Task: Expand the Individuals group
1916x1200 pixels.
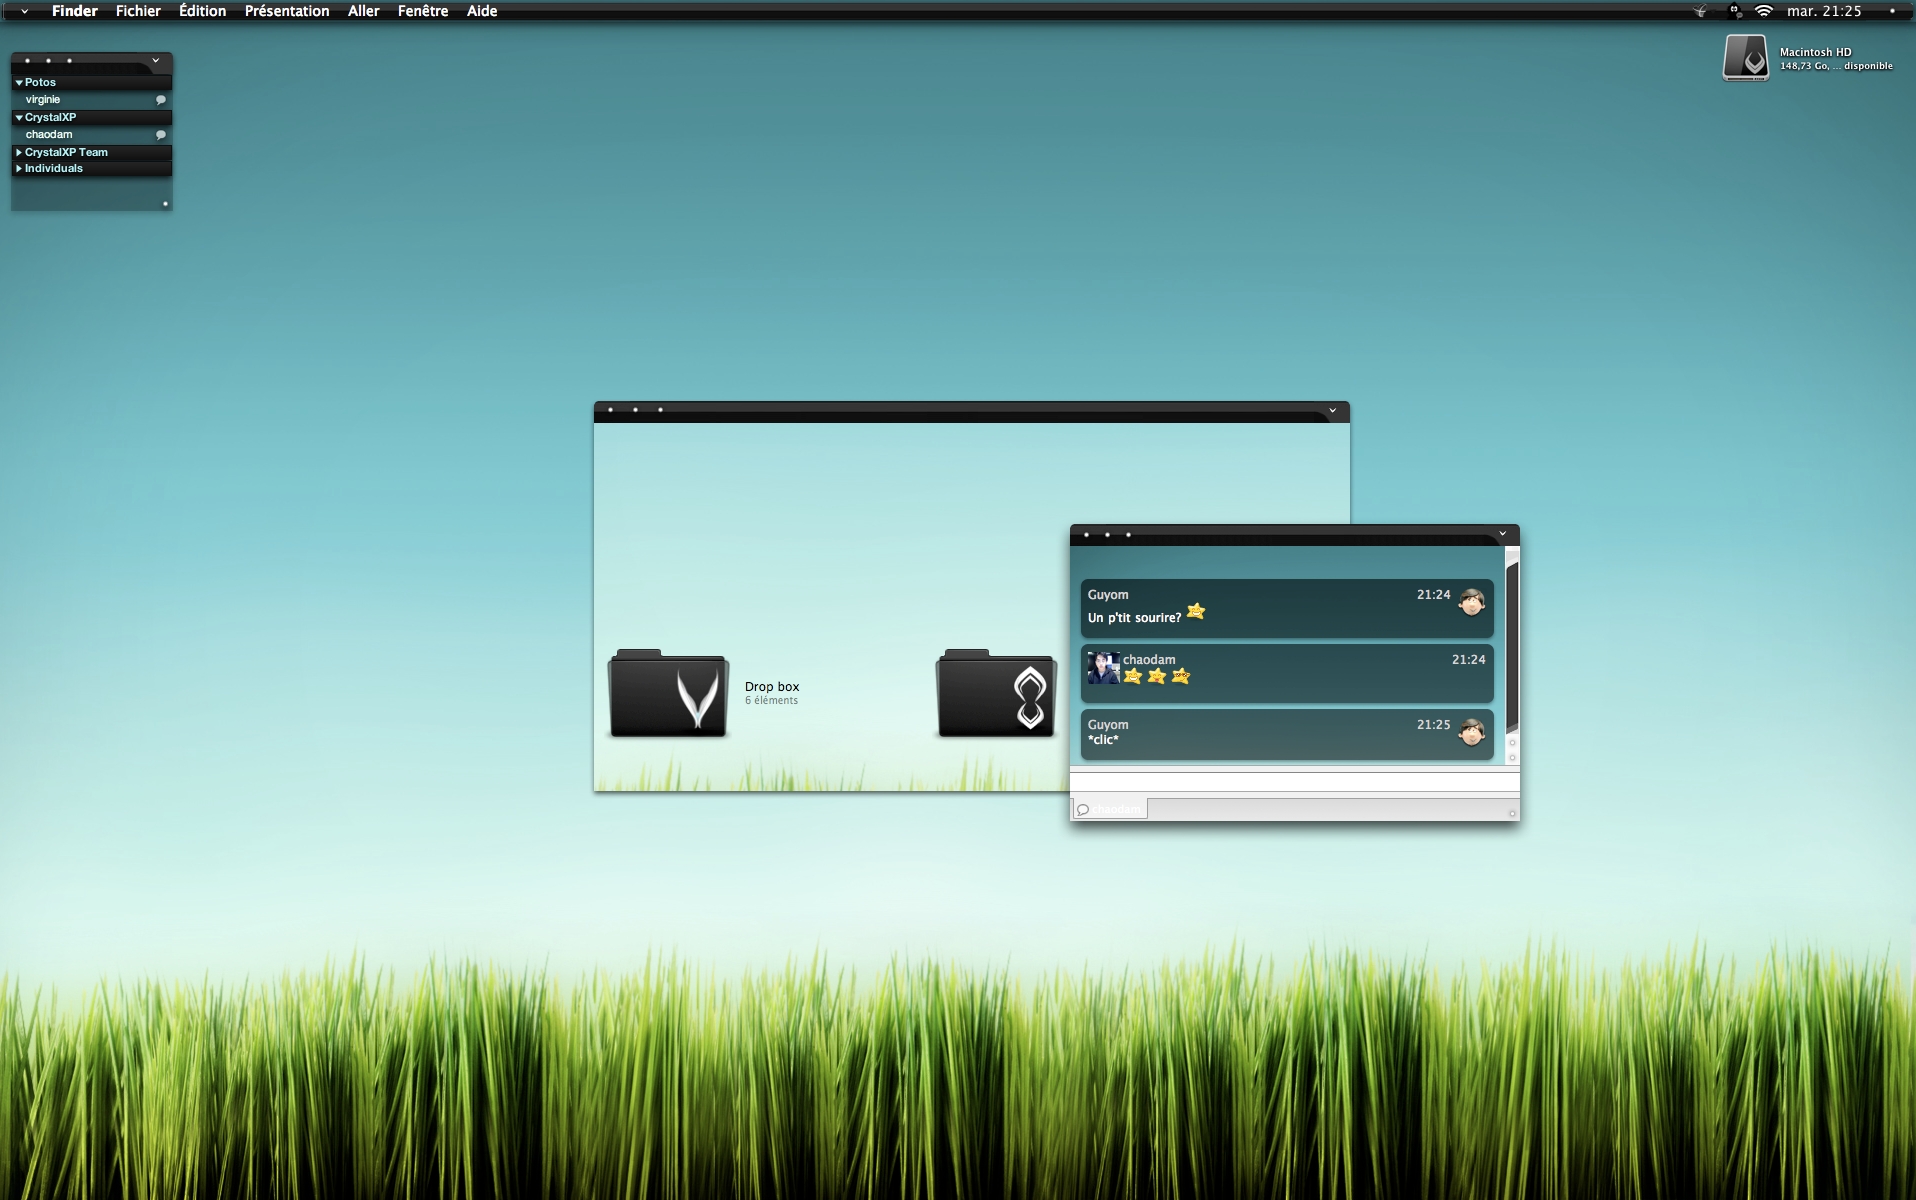Action: [19, 168]
